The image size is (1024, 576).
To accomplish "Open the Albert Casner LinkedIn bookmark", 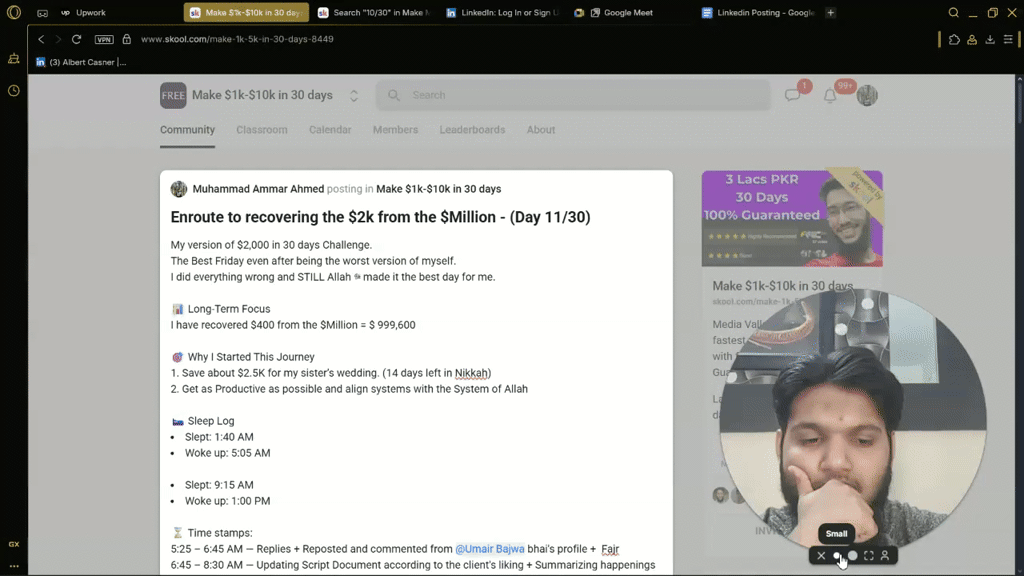I will coord(81,62).
